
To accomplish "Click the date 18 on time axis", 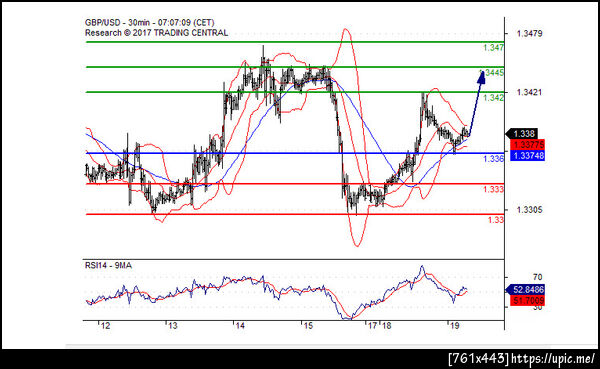I will (386, 326).
